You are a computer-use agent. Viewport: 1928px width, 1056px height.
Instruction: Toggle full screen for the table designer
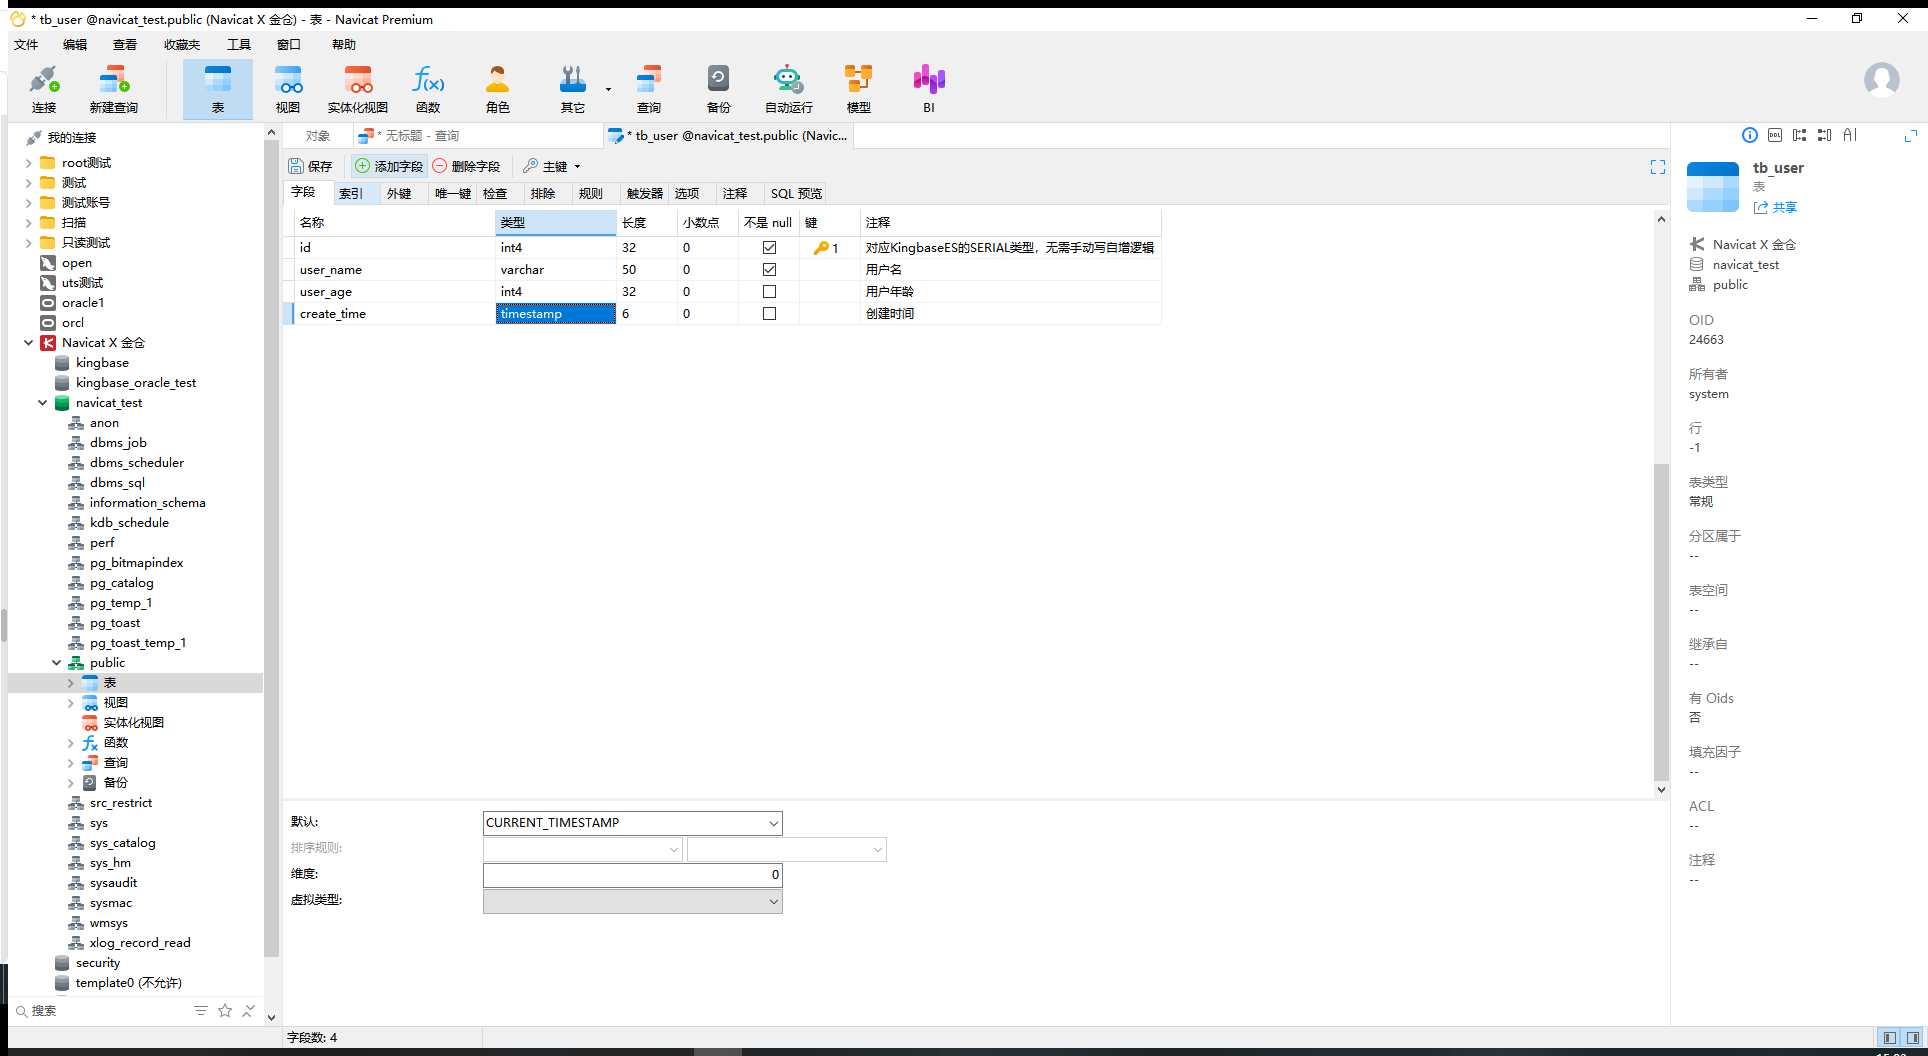(1658, 167)
